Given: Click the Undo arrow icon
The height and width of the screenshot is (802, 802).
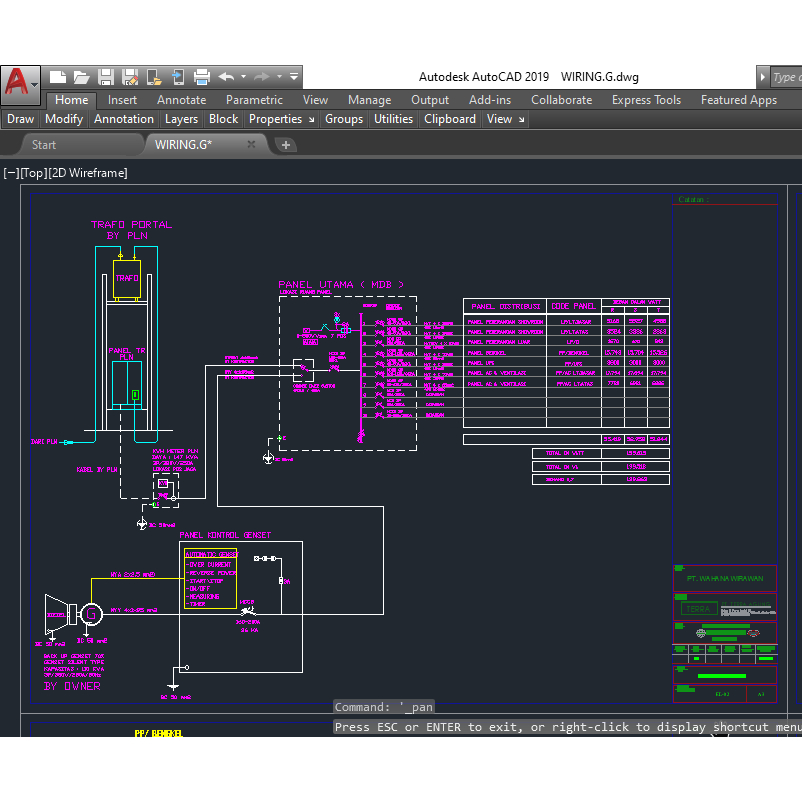Looking at the screenshot, I should [x=225, y=76].
